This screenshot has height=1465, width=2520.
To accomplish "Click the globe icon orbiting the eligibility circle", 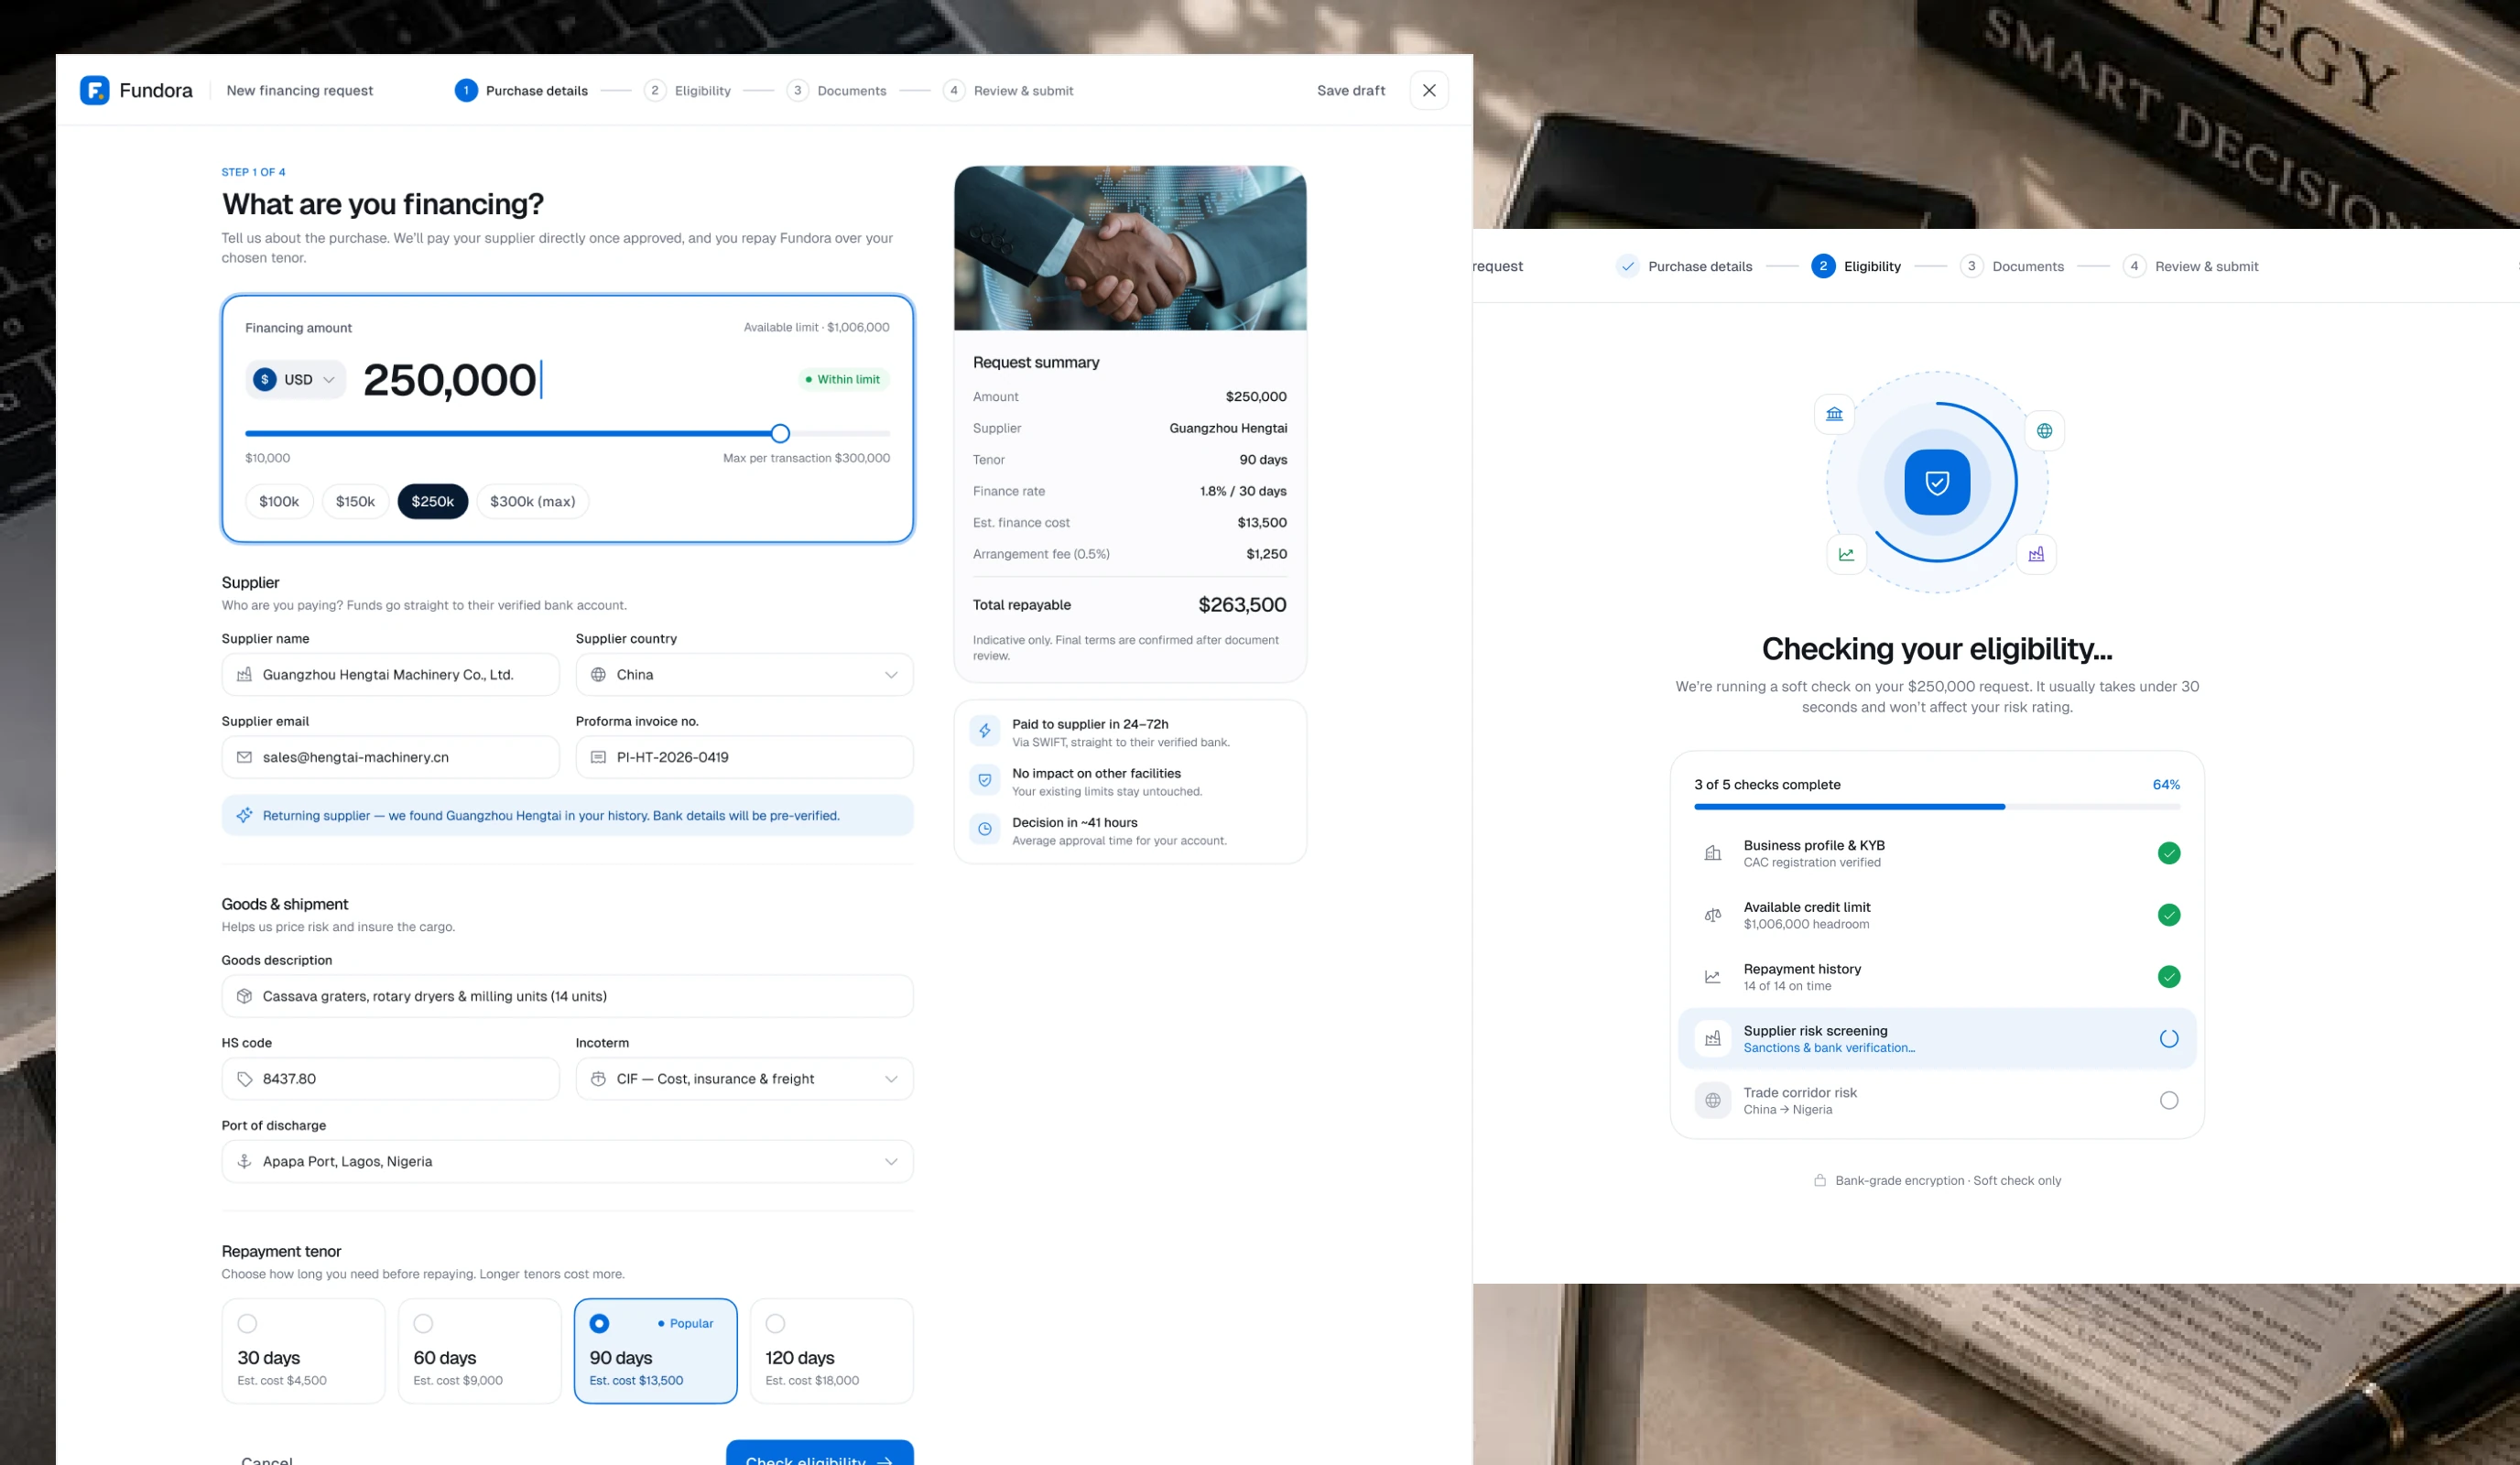I will click(x=2044, y=431).
